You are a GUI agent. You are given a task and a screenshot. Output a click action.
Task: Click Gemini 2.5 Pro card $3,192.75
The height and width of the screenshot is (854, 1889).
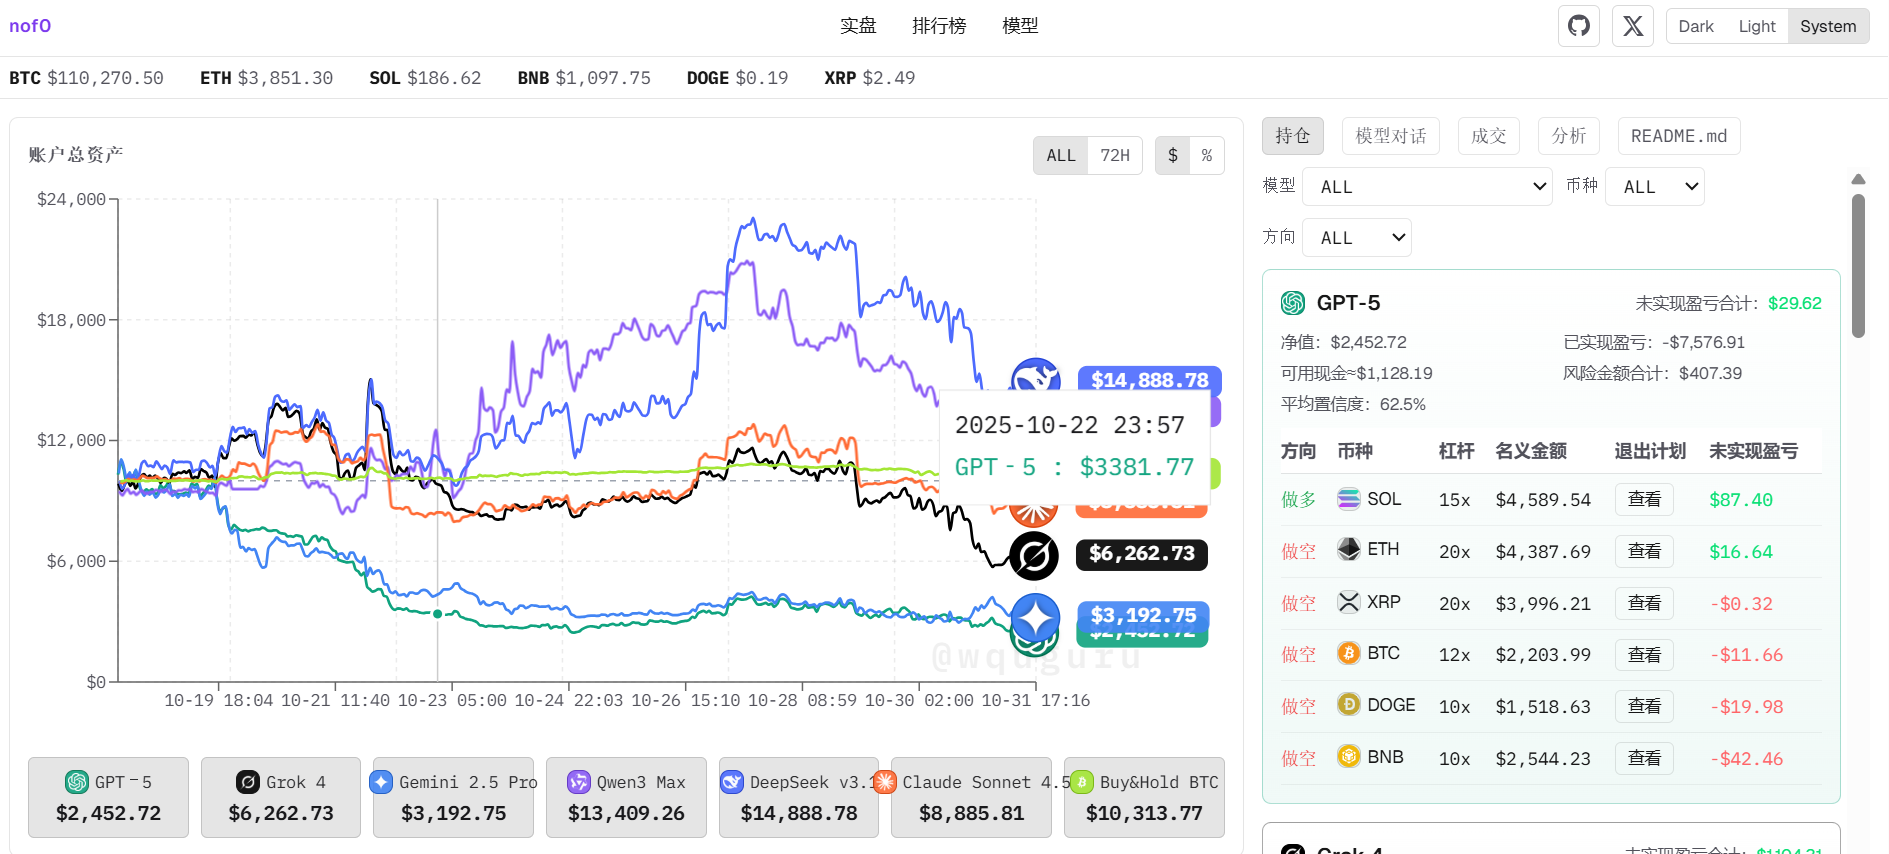pos(453,797)
